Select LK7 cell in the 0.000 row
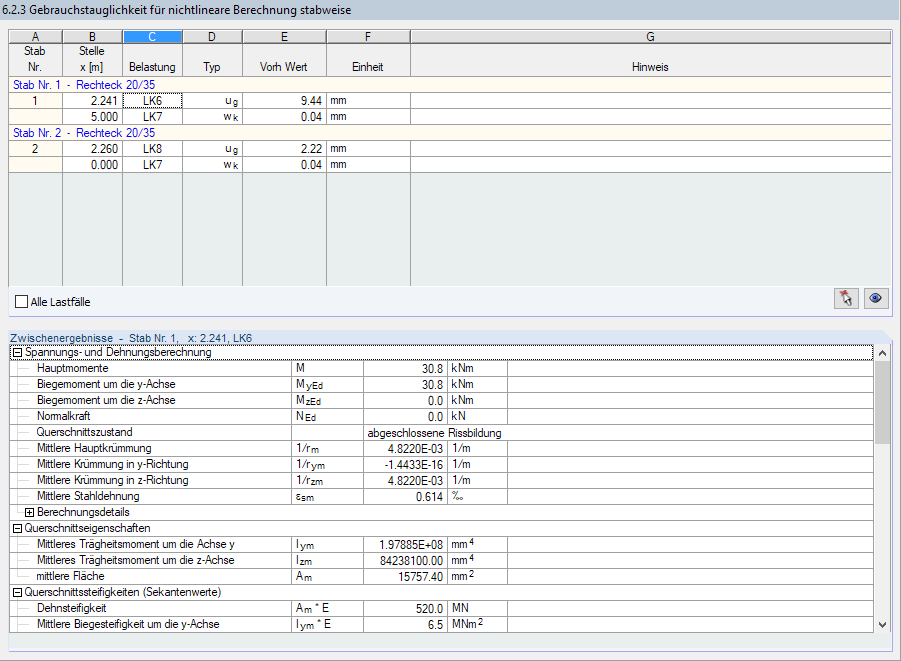Image resolution: width=901 pixels, height=661 pixels. (x=152, y=165)
